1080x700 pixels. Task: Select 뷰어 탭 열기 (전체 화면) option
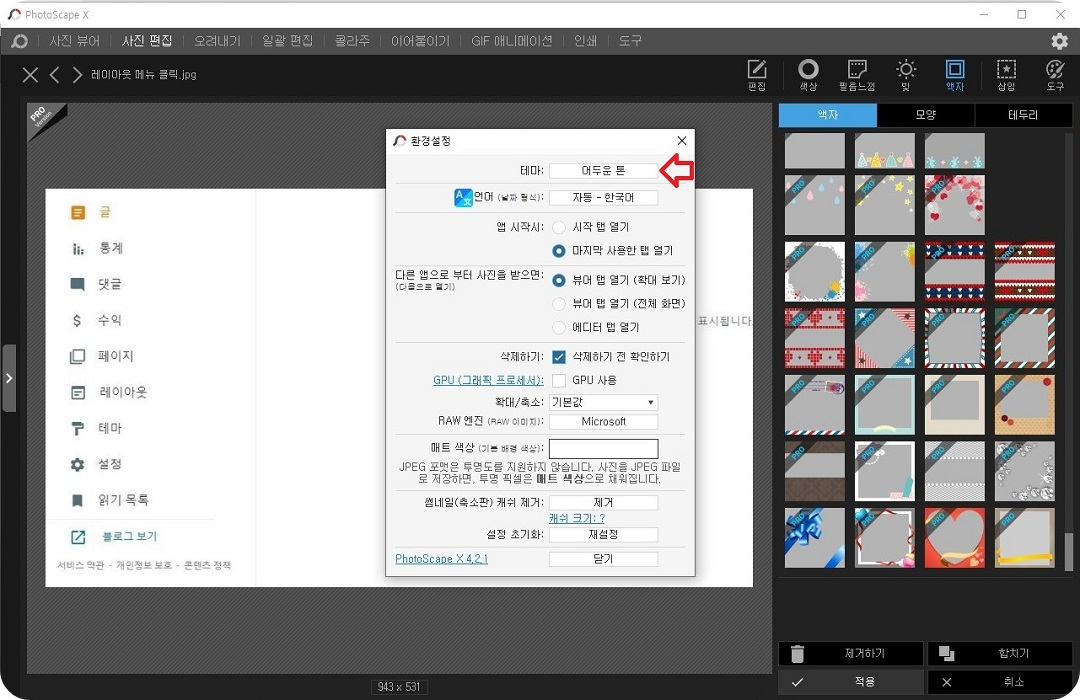pyautogui.click(x=559, y=304)
